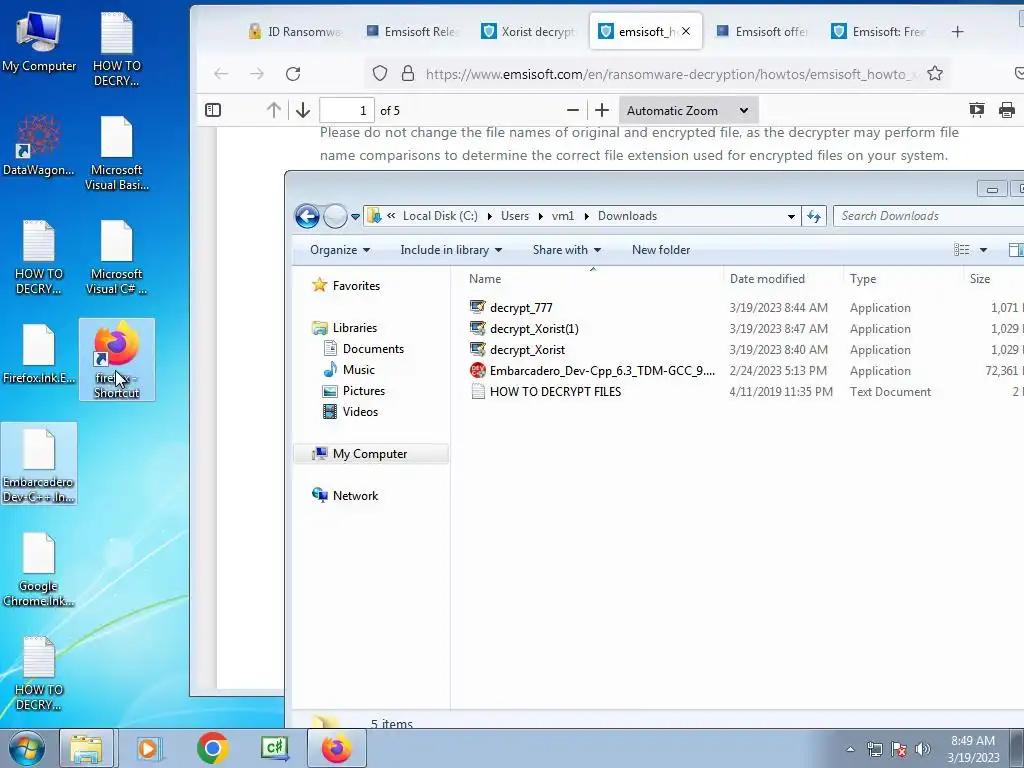Image resolution: width=1024 pixels, height=768 pixels.
Task: Go back in Firefox
Action: click(x=221, y=74)
